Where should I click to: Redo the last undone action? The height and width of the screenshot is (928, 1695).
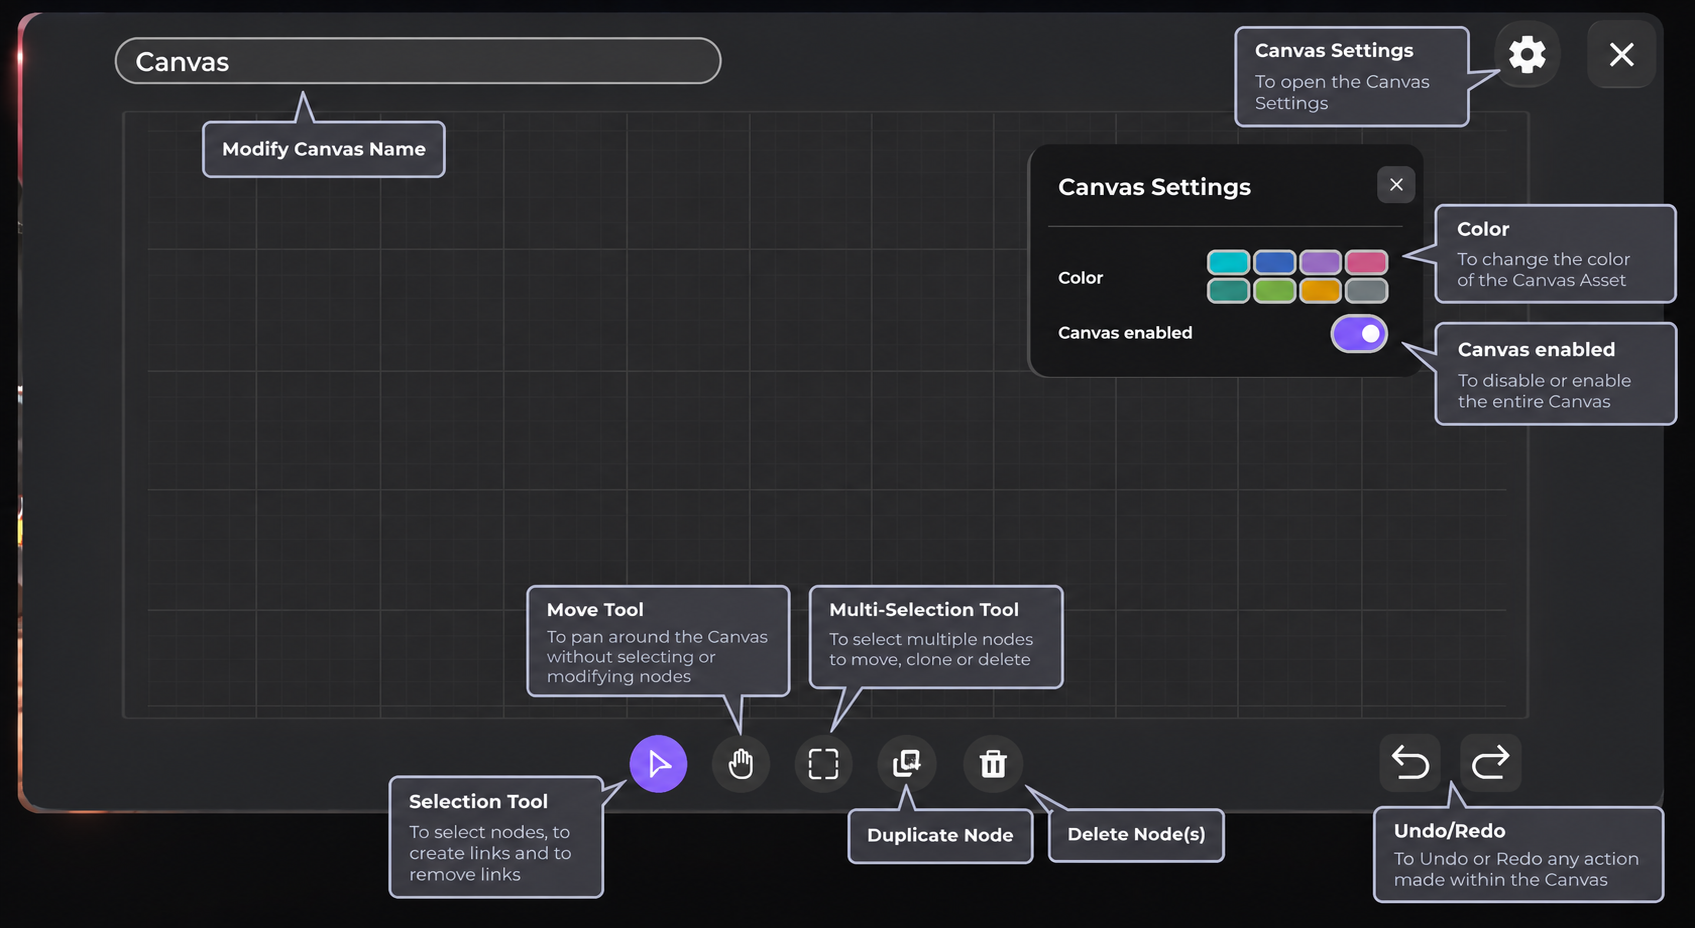(x=1490, y=763)
